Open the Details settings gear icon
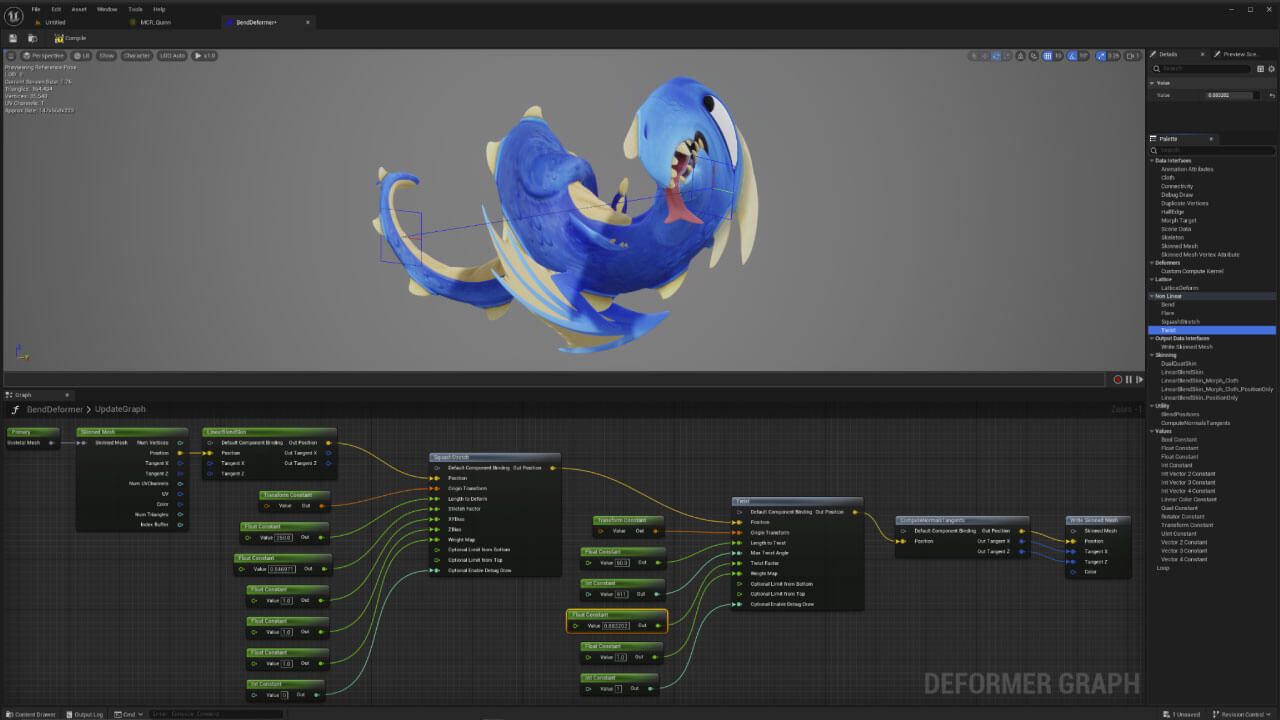This screenshot has width=1280, height=720. tap(1271, 68)
